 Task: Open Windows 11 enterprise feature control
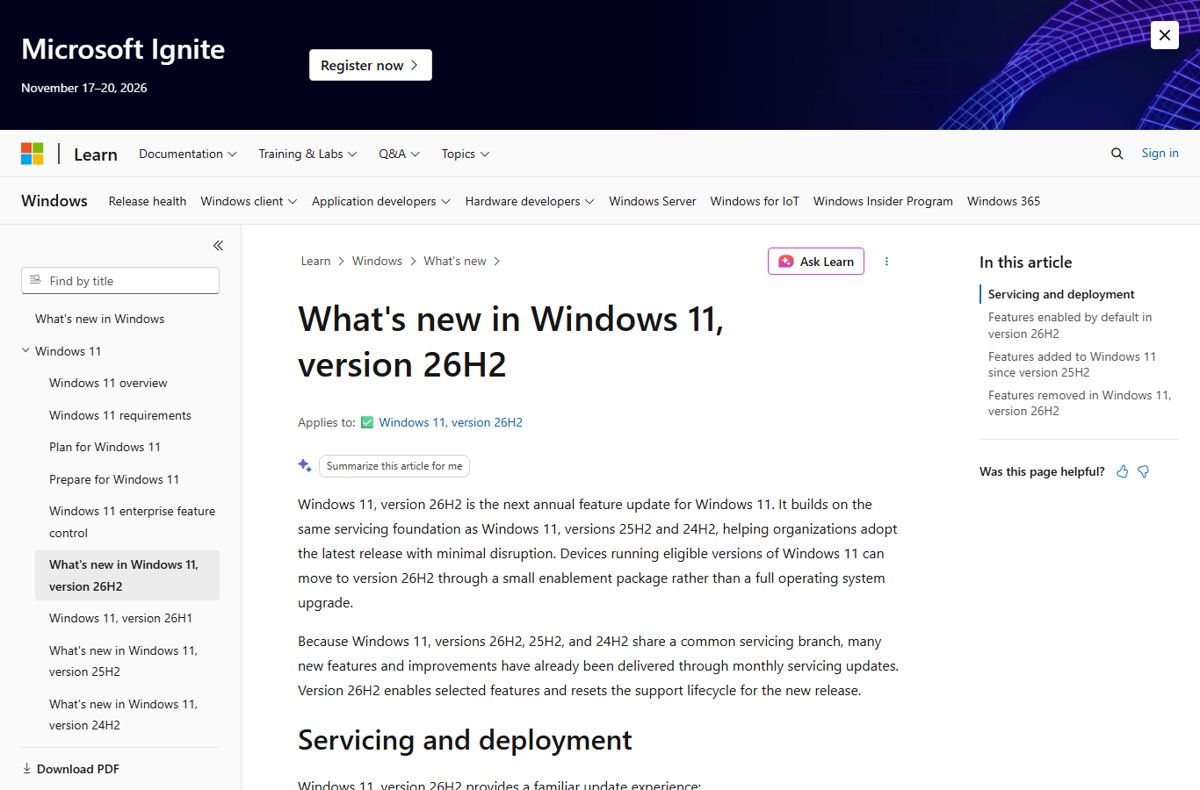pyautogui.click(x=132, y=522)
